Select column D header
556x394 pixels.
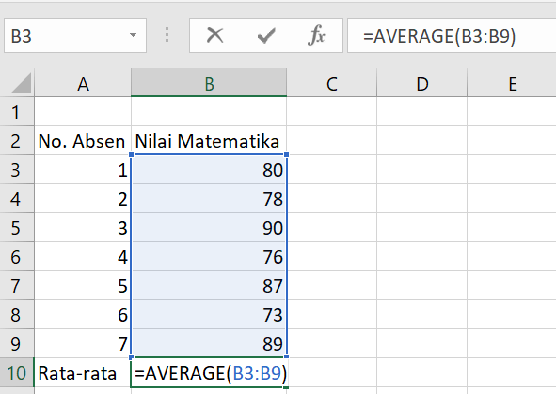(422, 83)
